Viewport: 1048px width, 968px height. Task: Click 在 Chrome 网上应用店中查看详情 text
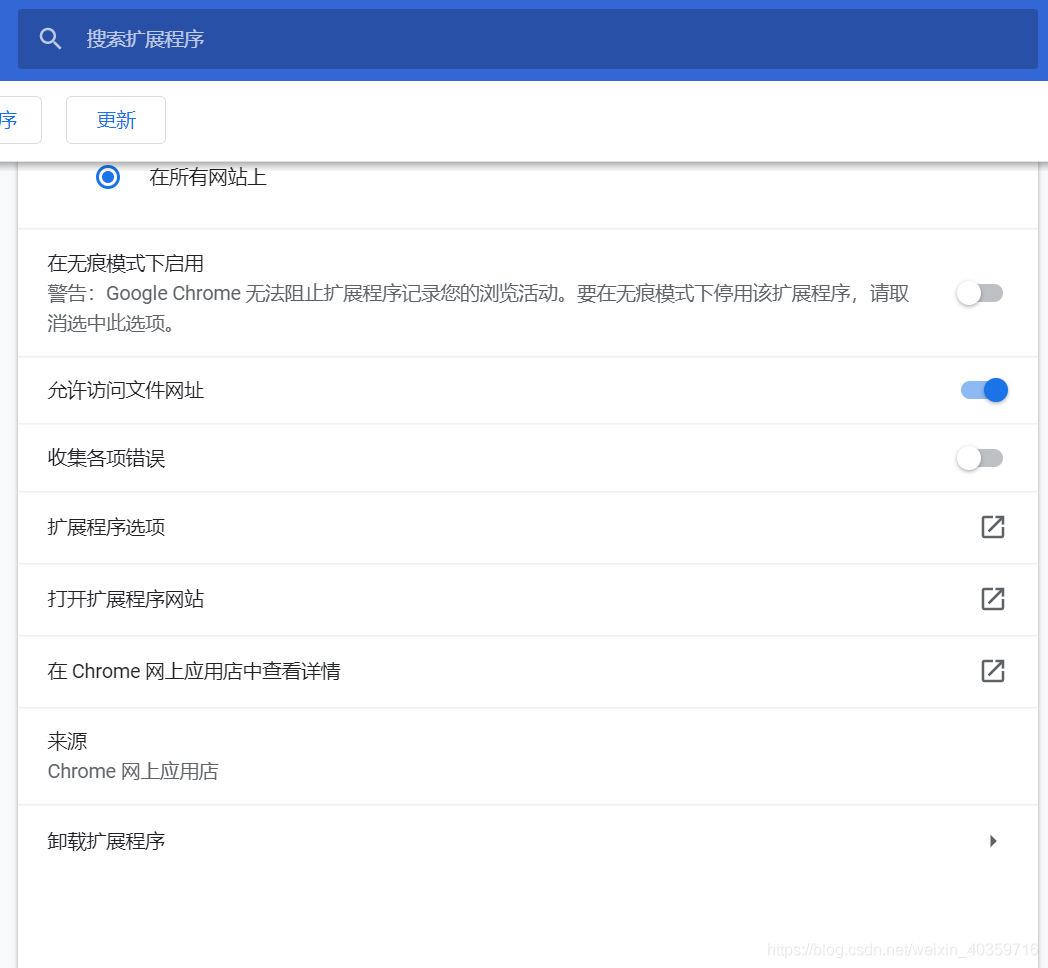pyautogui.click(x=194, y=671)
